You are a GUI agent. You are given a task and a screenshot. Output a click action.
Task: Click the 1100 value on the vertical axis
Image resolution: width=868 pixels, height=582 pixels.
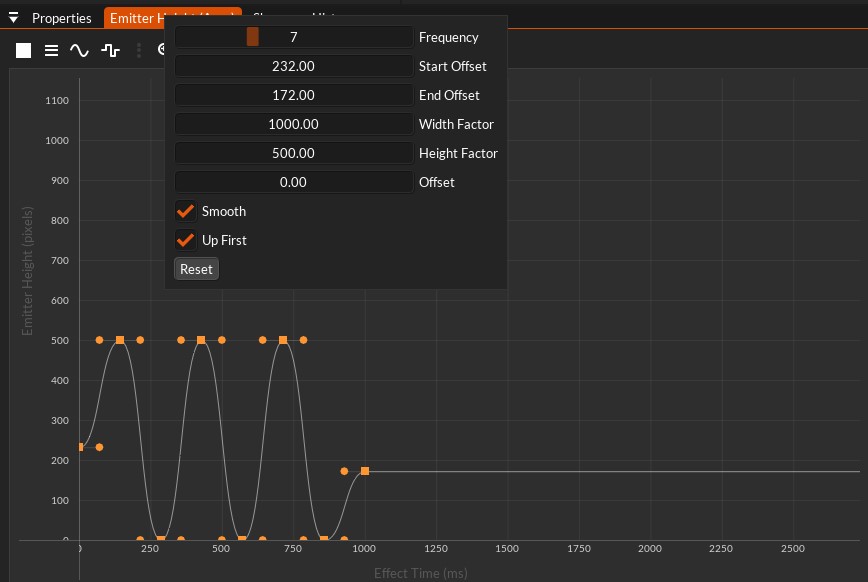point(57,100)
